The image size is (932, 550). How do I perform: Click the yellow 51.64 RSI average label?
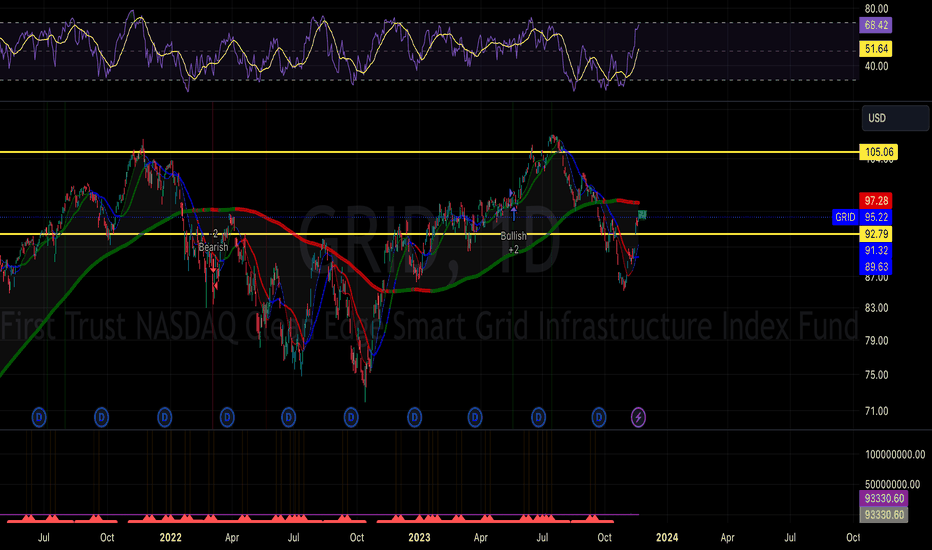[876, 49]
